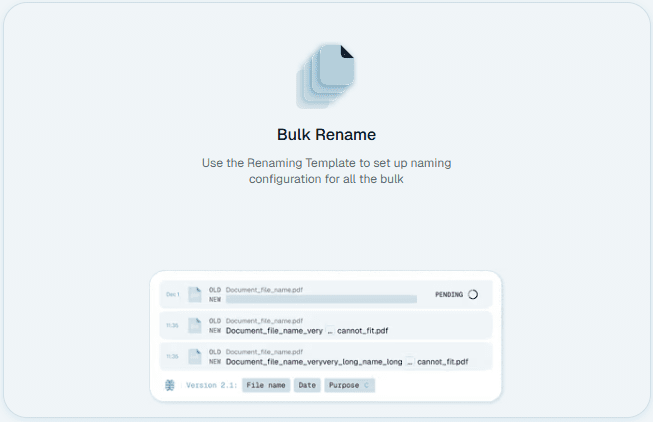Click the Bulk Rename heading
Screen dimensions: 653x422
tap(326, 135)
